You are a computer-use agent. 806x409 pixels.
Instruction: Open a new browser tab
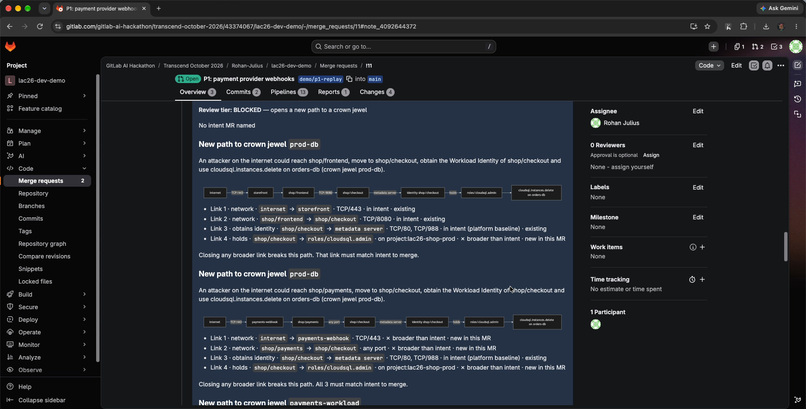[158, 8]
